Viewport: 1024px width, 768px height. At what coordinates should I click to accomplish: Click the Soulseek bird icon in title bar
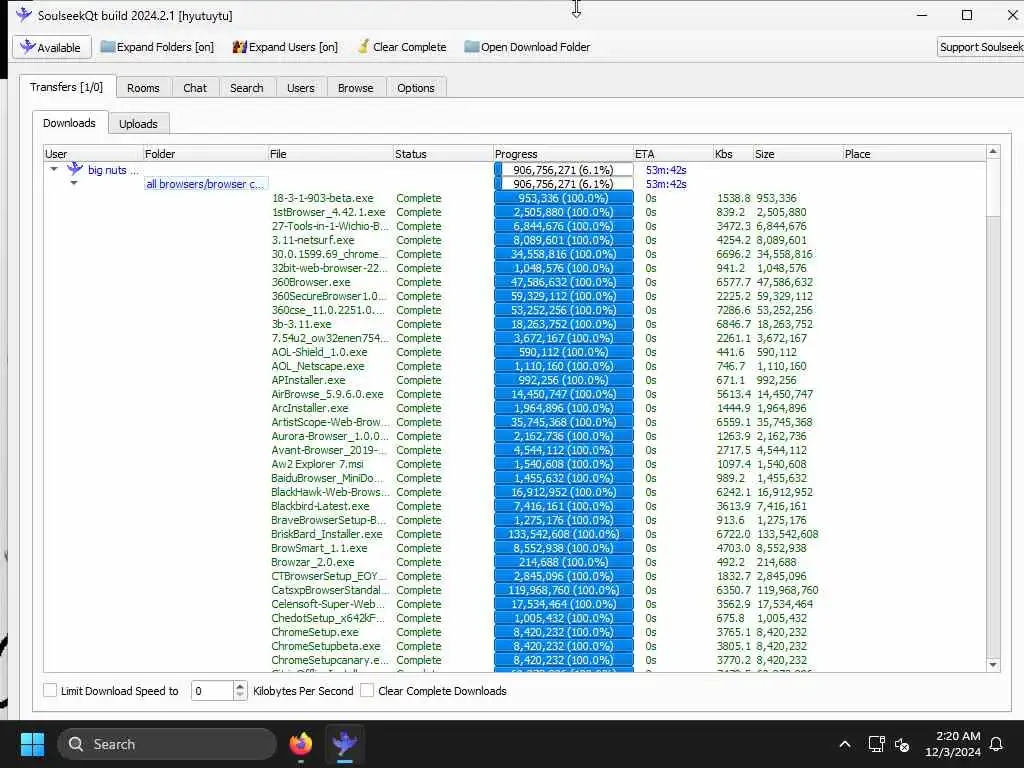(24, 14)
